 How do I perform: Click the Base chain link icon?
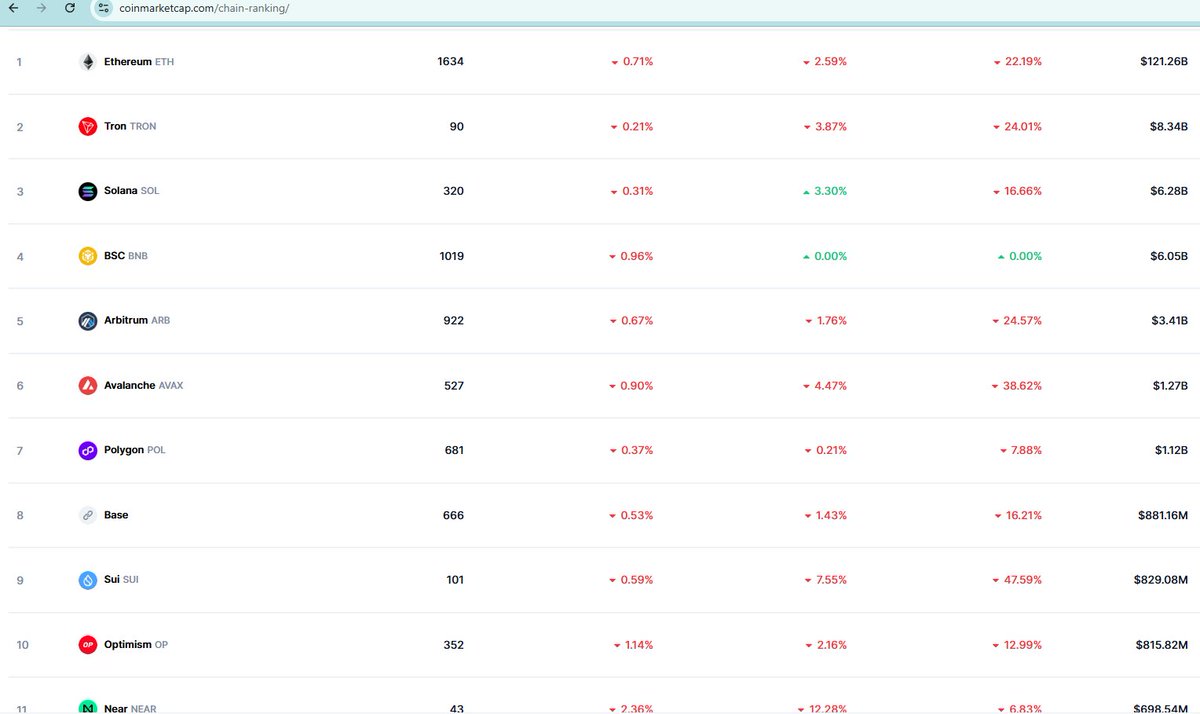88,515
